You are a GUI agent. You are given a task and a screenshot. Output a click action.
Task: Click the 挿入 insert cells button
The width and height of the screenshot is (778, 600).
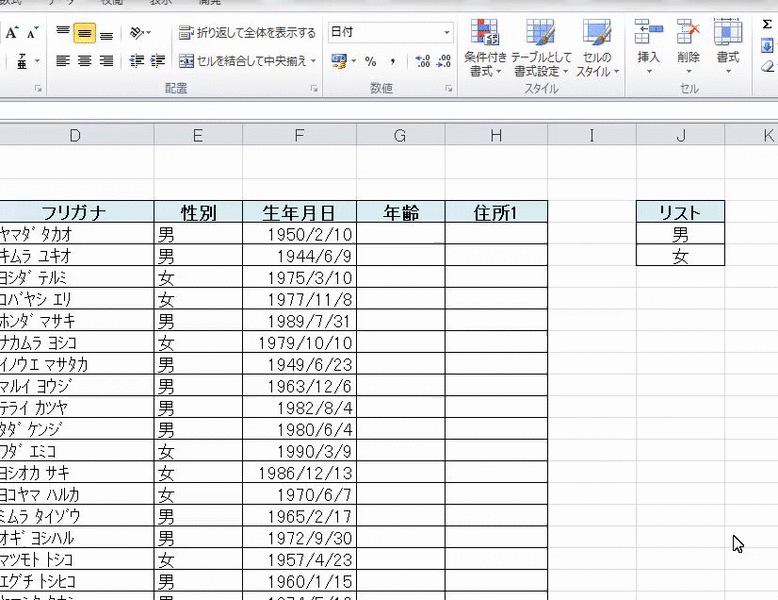point(648,48)
